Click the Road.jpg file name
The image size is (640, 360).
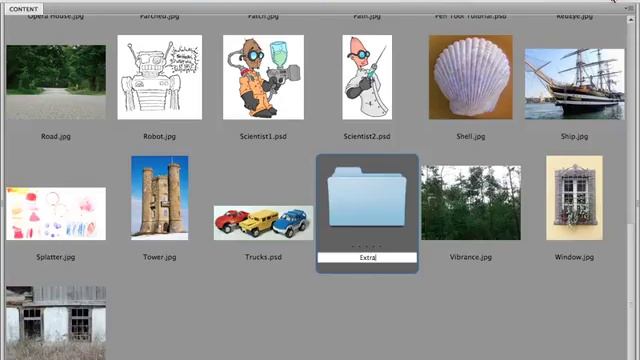point(56,136)
